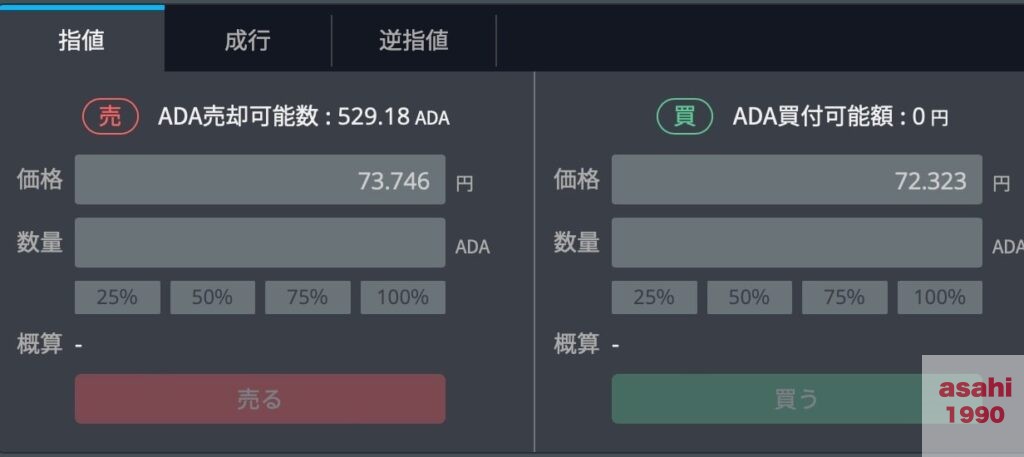Screen dimensions: 1024x457
Task: Edit the sell price field showing 73.746
Action: tap(260, 180)
